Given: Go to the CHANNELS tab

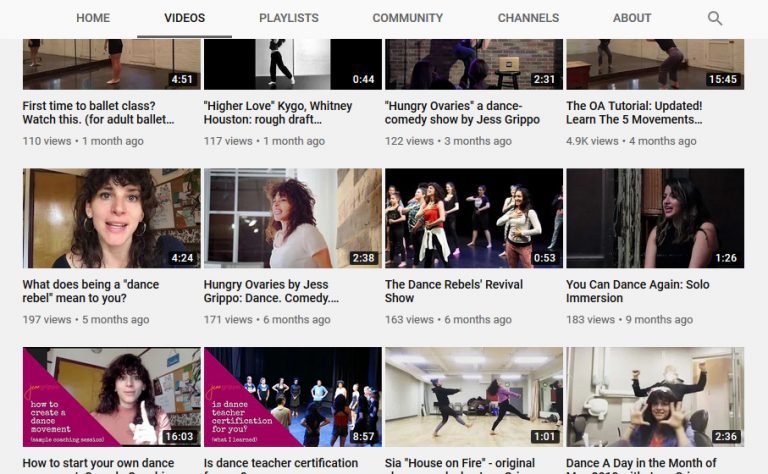Looking at the screenshot, I should point(528,18).
